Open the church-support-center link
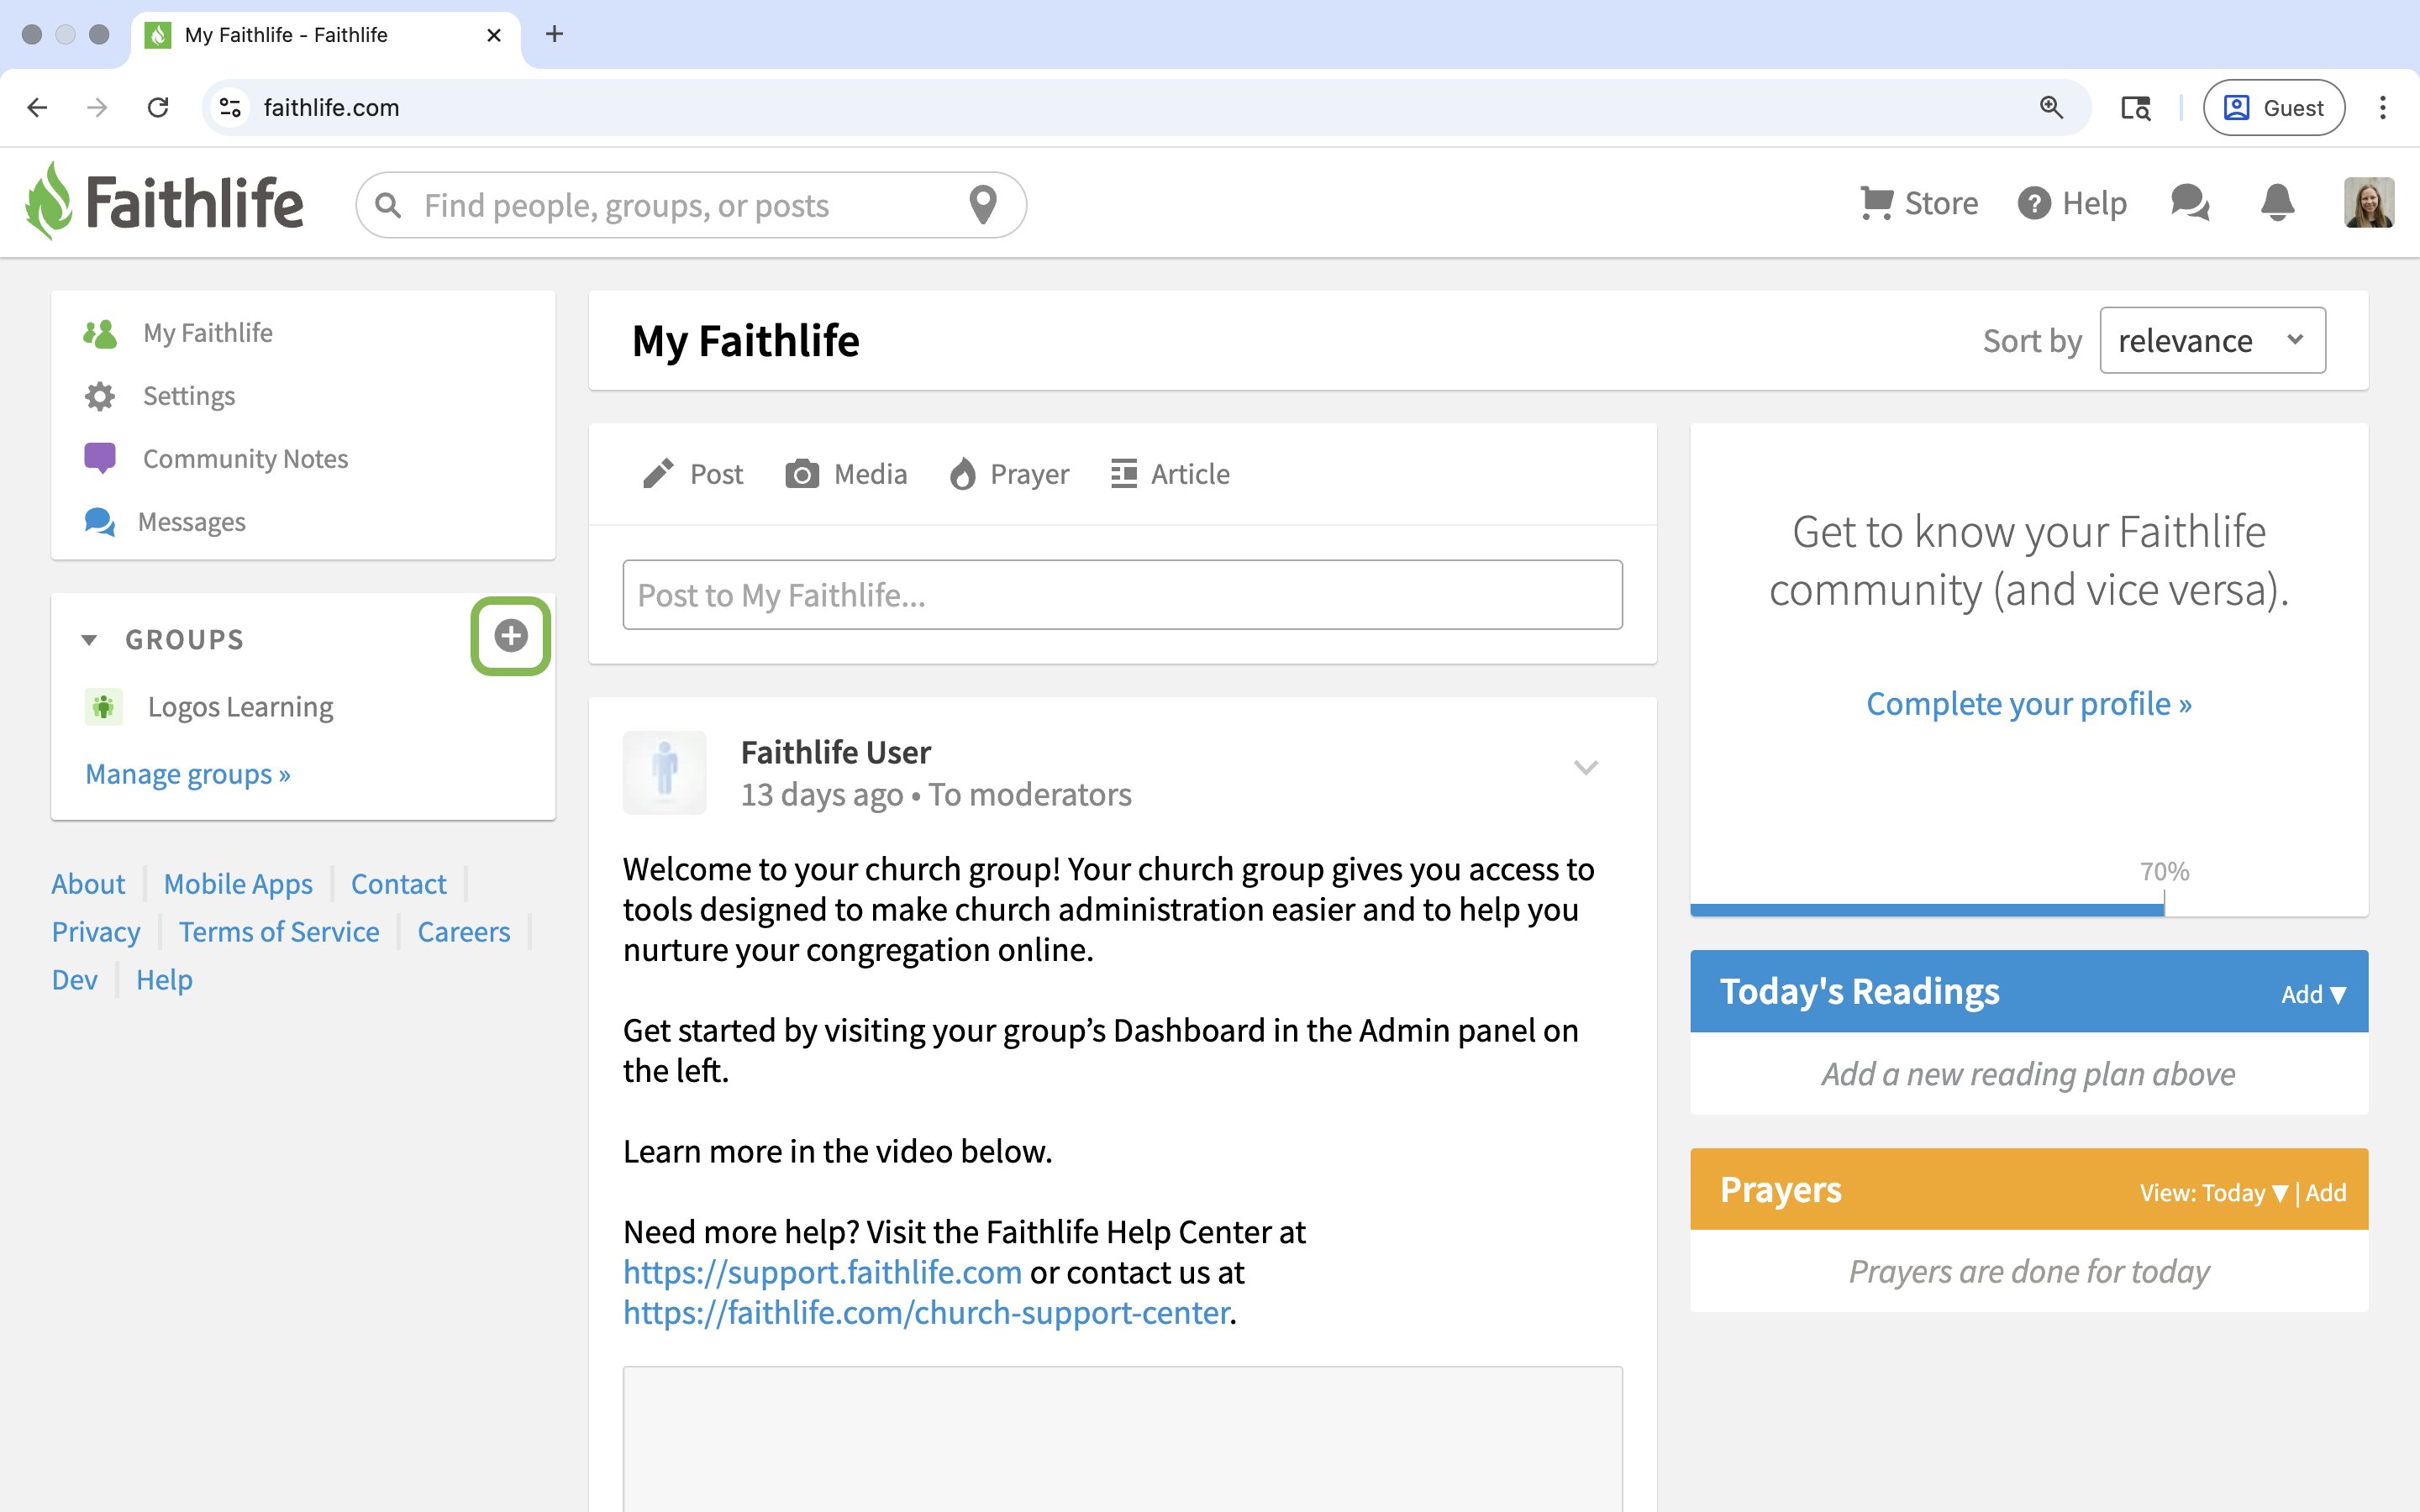Screen dimensions: 2420x1512 (926, 1312)
